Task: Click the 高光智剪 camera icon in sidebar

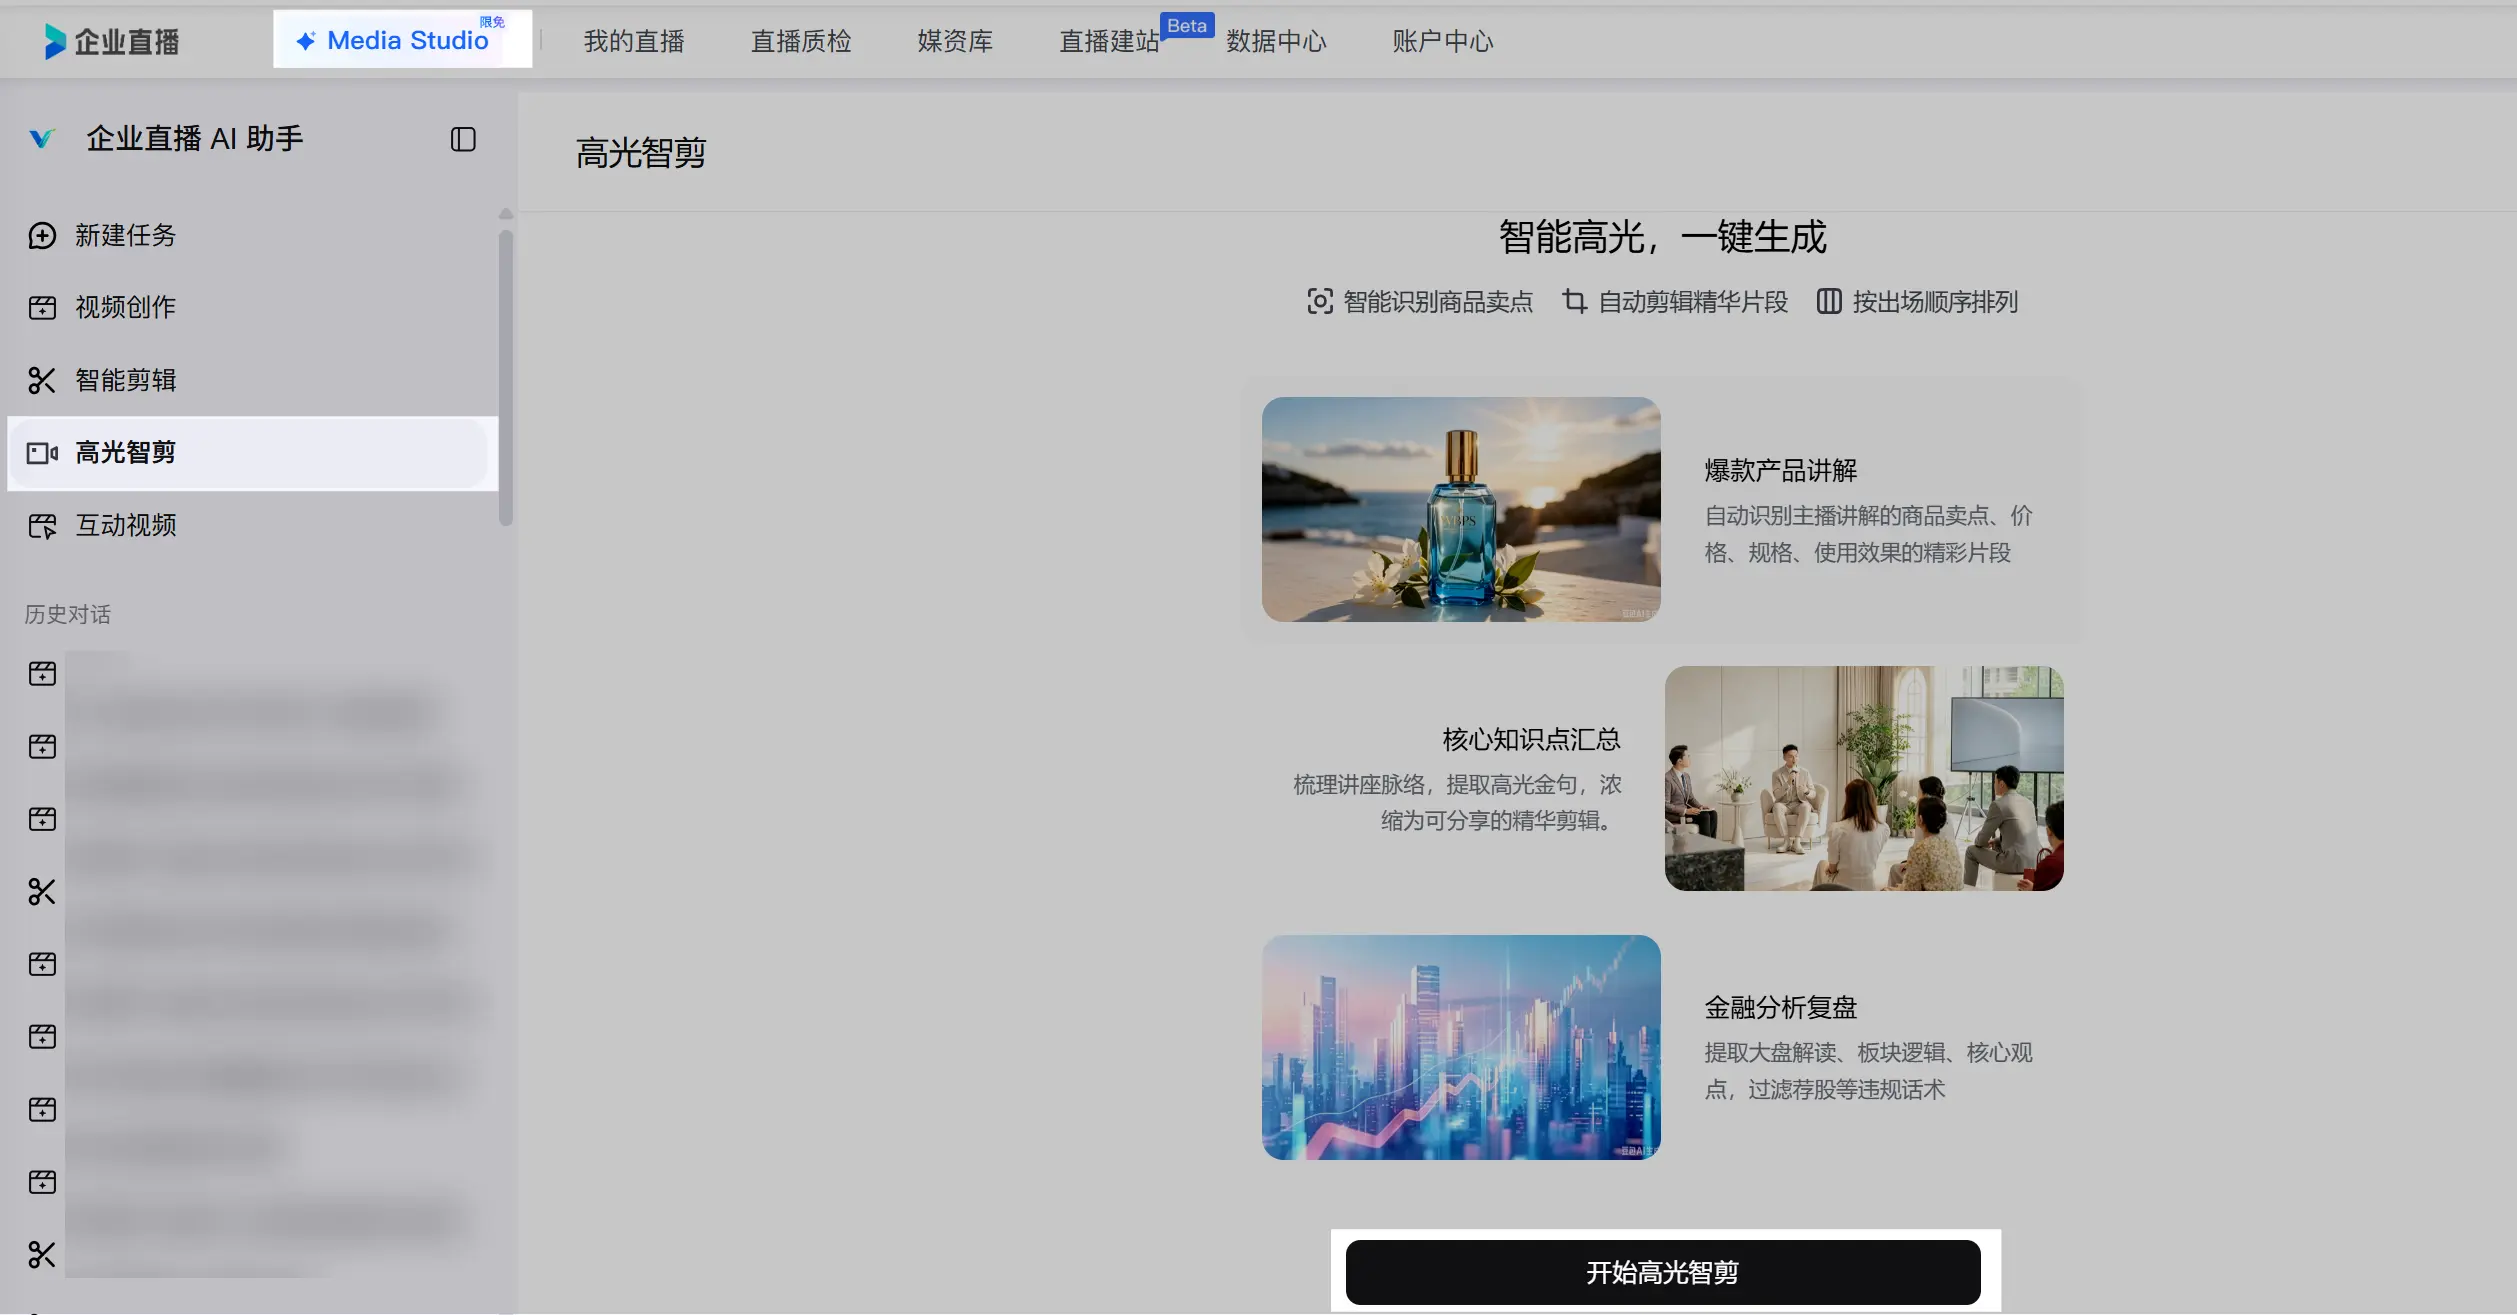Action: point(42,453)
